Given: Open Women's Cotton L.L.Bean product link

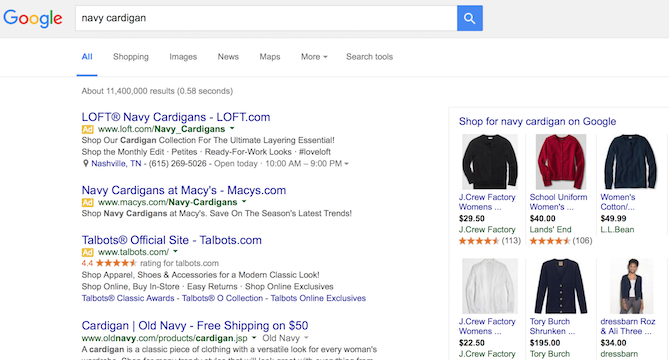Looking at the screenshot, I should pos(618,202).
